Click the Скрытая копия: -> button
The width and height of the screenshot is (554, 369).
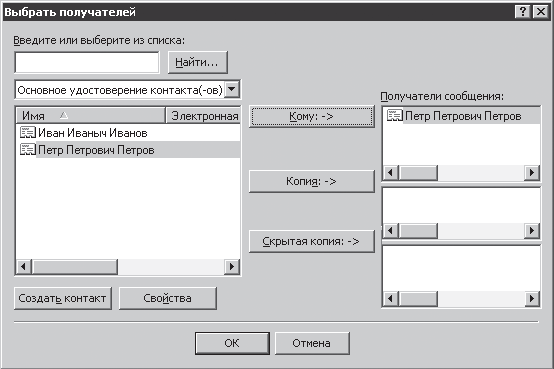pyautogui.click(x=312, y=241)
